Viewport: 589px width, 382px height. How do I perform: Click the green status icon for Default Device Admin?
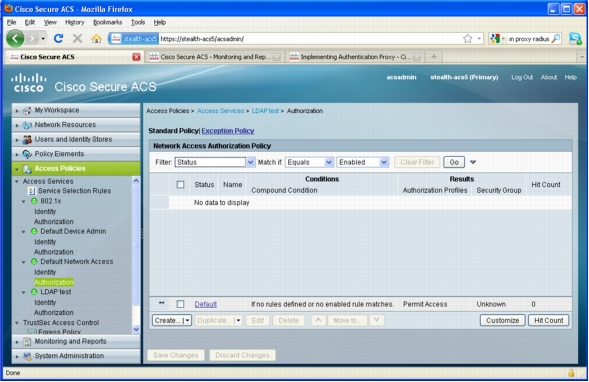(34, 231)
